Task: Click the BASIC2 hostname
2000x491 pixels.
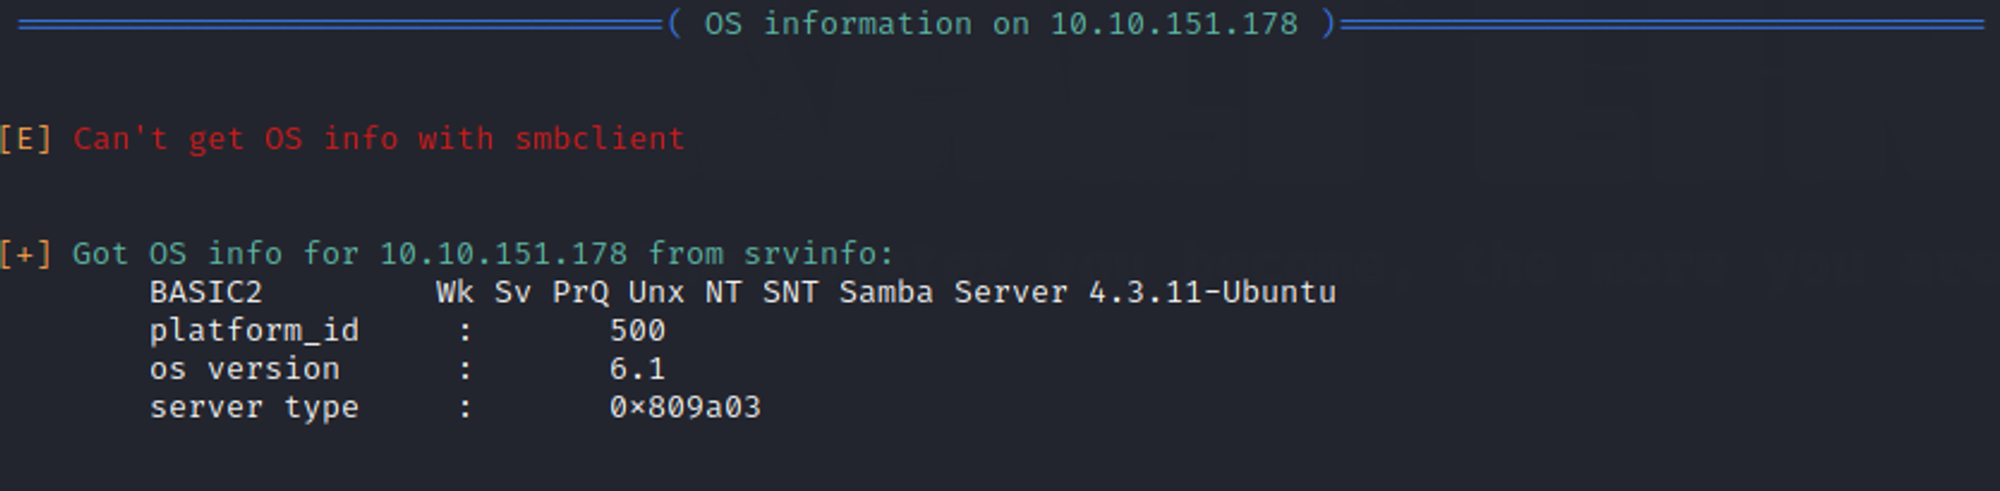Action: pyautogui.click(x=206, y=292)
